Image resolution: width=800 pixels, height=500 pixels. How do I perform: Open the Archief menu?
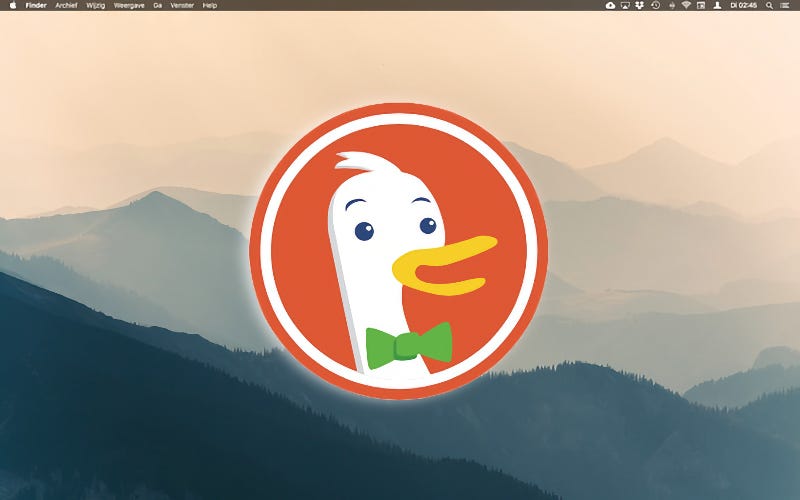coord(66,5)
